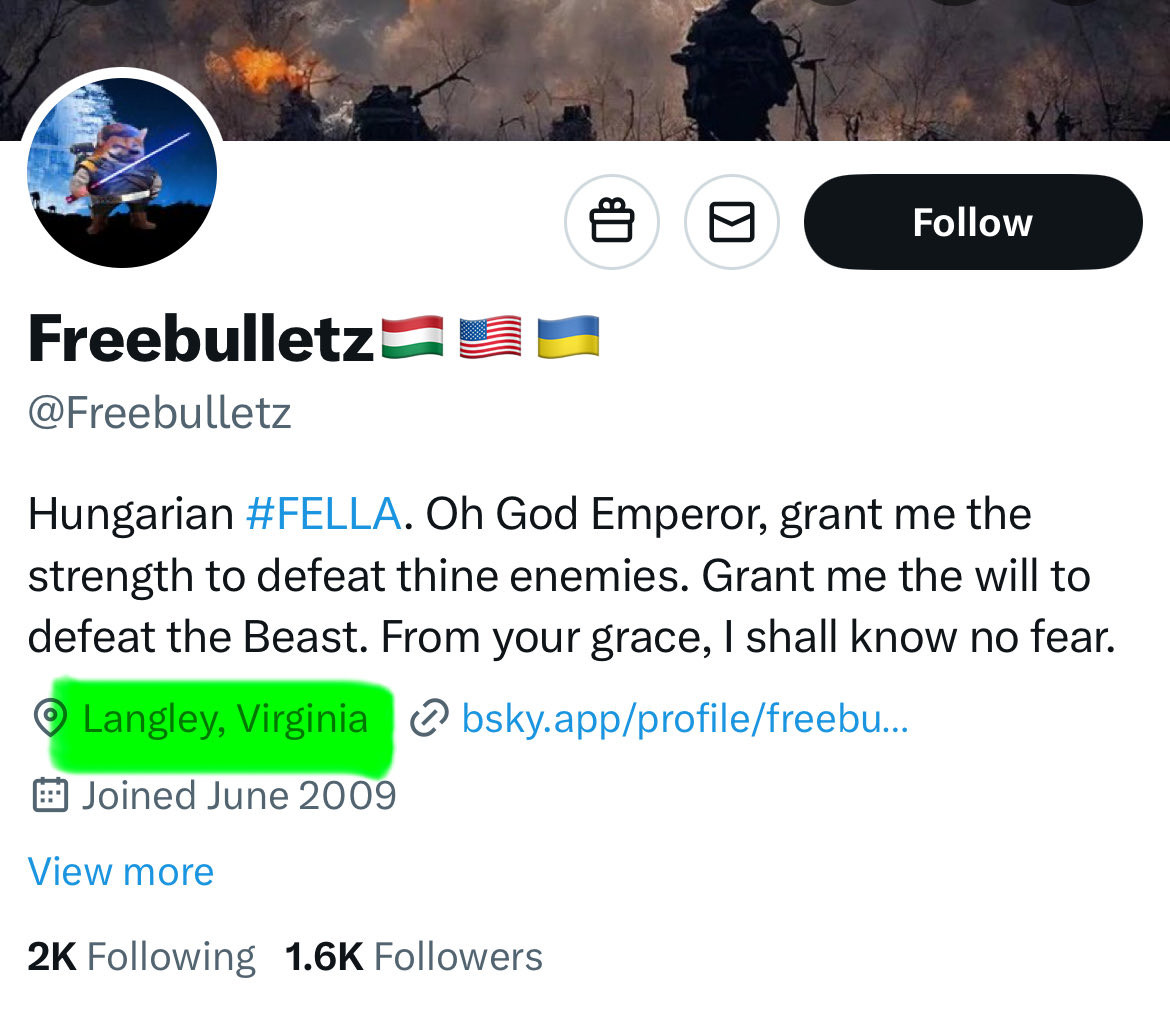Open the profile avatar picture
1170x1025 pixels.
click(121, 172)
